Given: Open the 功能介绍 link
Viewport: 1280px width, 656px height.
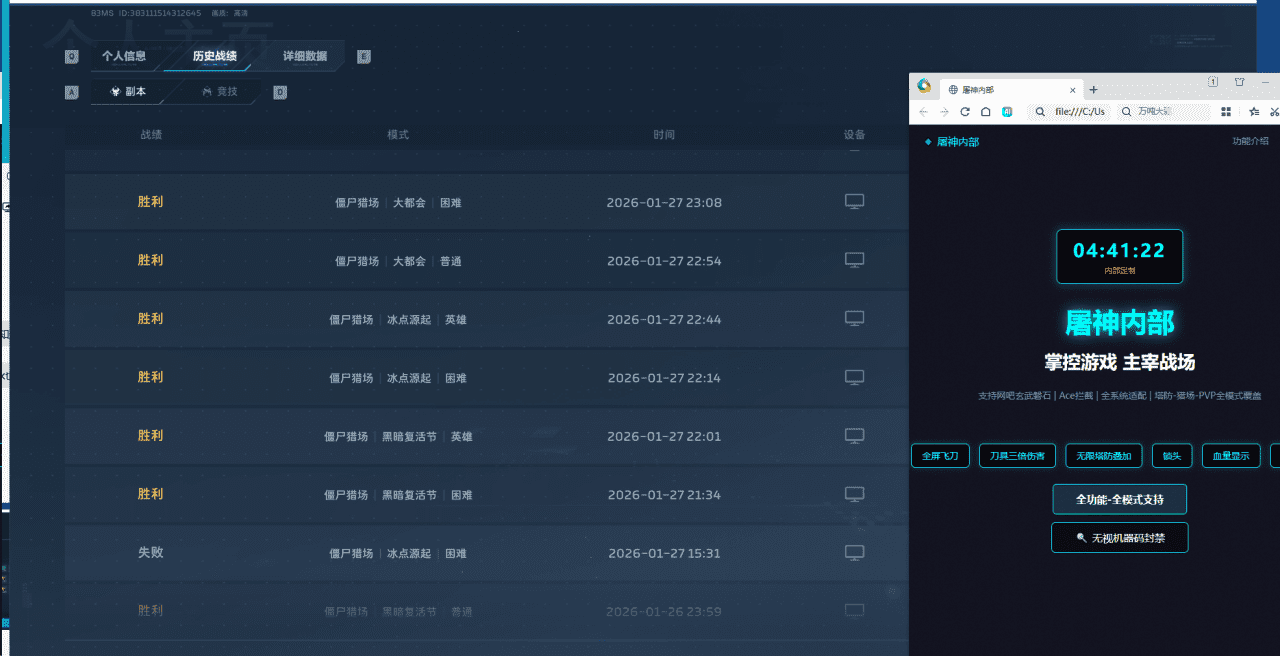Looking at the screenshot, I should pos(1249,141).
